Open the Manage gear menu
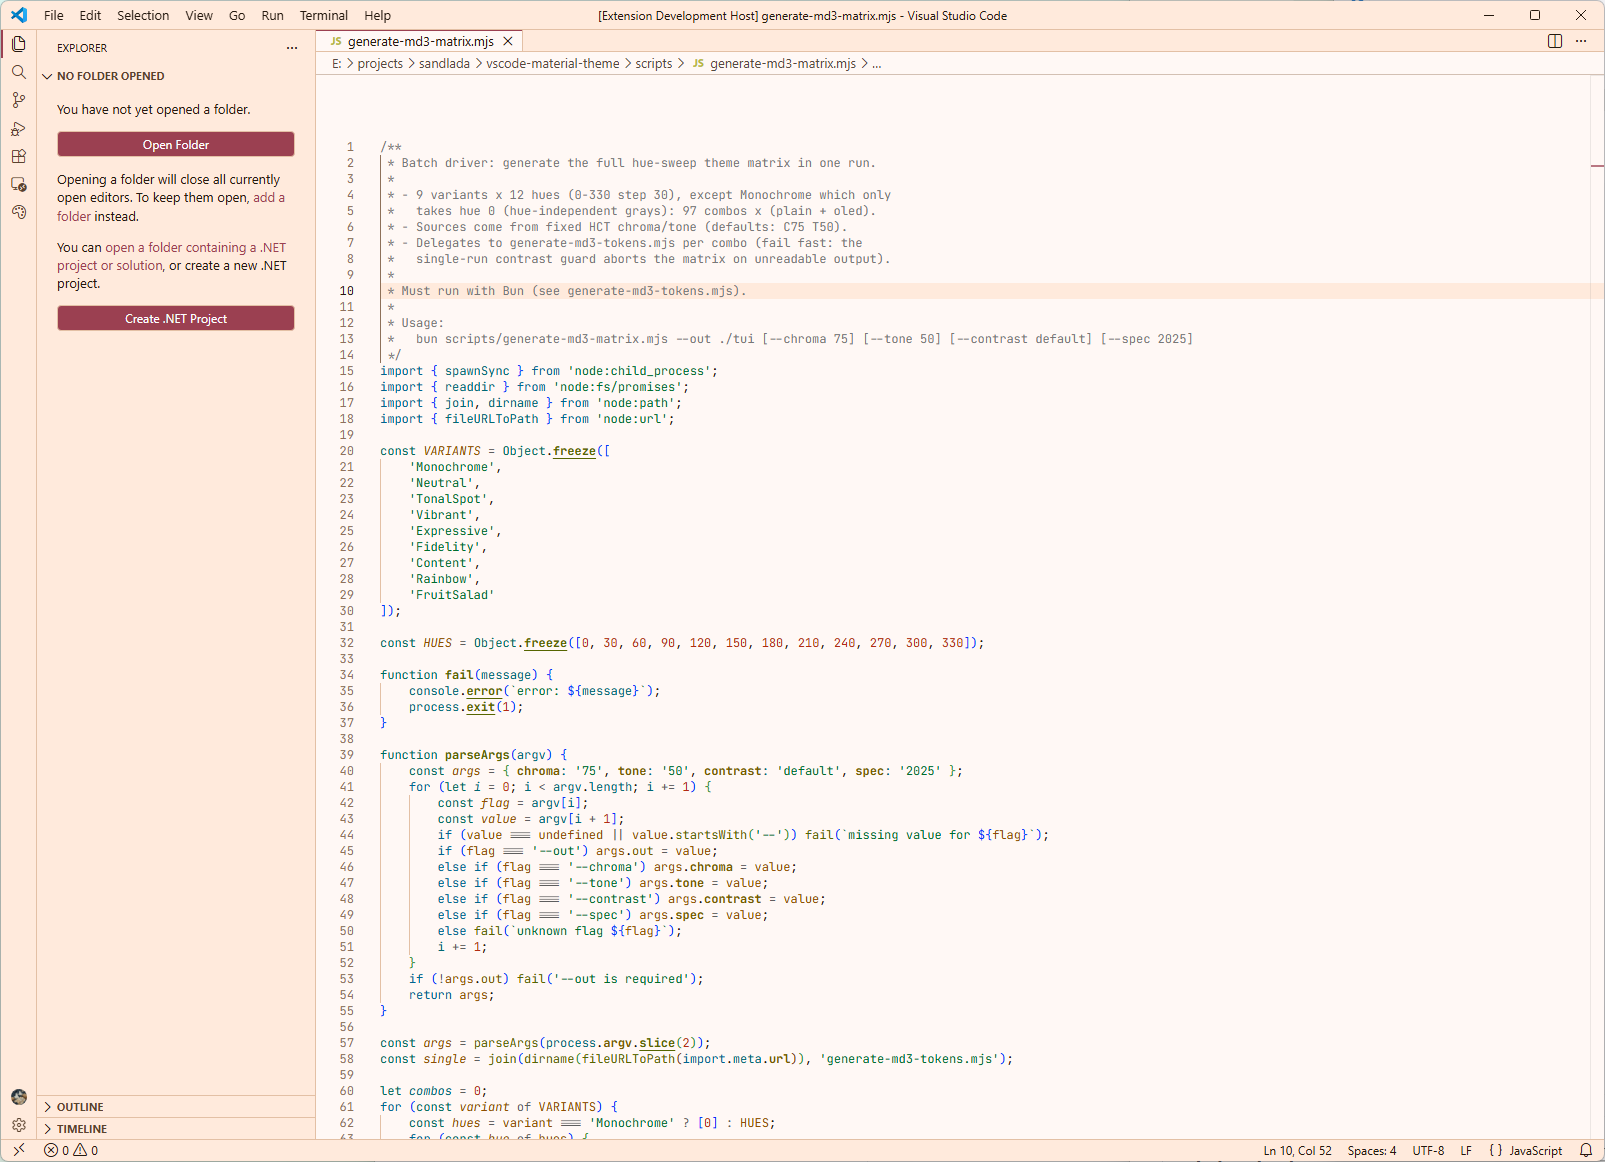Viewport: 1605px width, 1162px height. pos(18,1125)
